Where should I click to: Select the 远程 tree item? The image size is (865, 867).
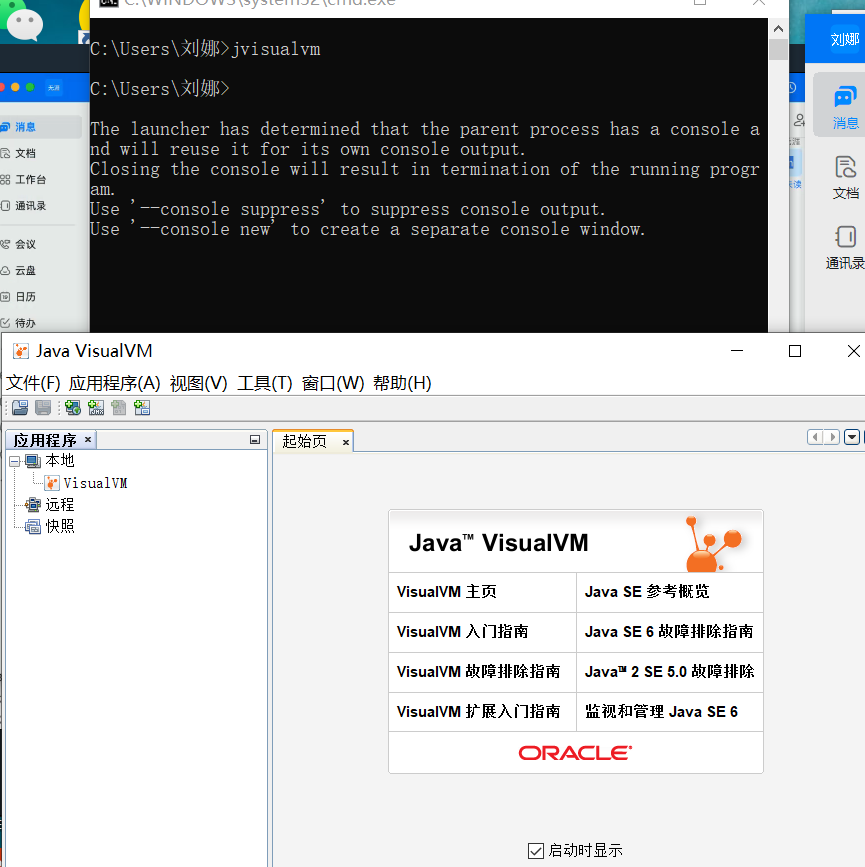click(x=60, y=505)
